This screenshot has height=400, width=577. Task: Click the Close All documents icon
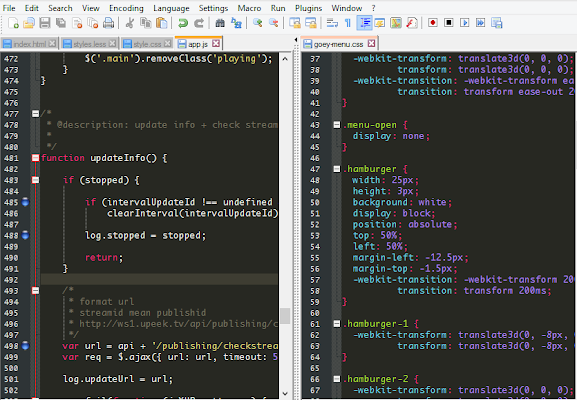(x=92, y=23)
